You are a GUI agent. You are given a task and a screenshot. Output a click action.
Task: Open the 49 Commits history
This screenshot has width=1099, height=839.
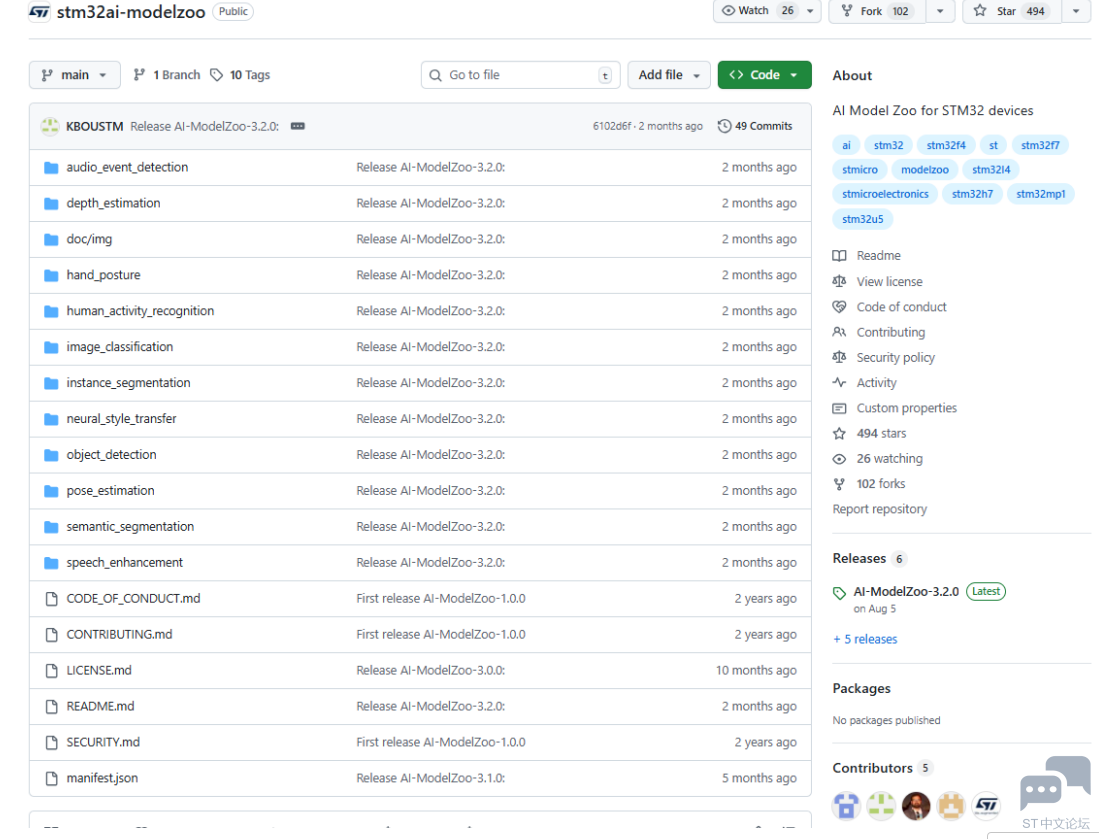pyautogui.click(x=755, y=126)
